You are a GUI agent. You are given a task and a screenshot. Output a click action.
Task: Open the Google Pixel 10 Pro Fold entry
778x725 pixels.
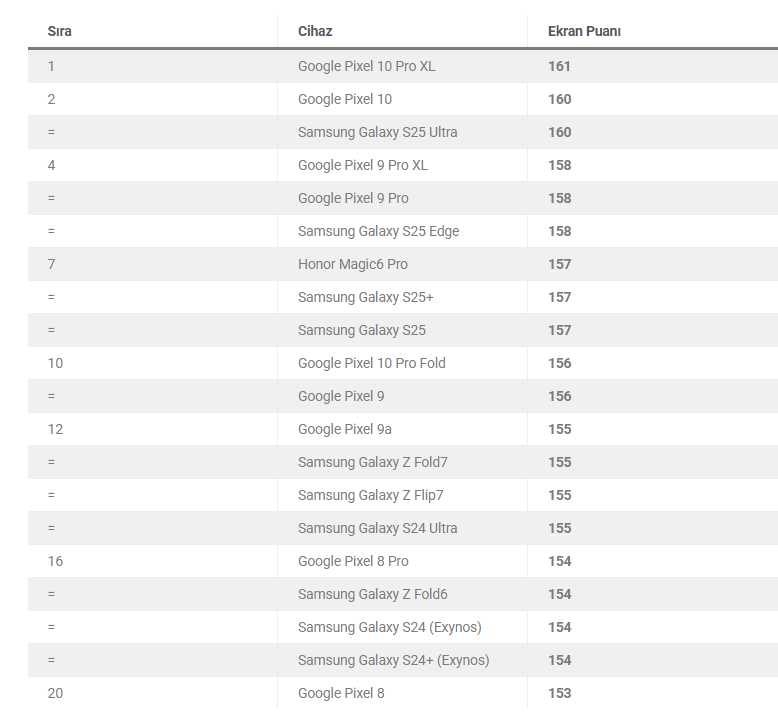371,363
